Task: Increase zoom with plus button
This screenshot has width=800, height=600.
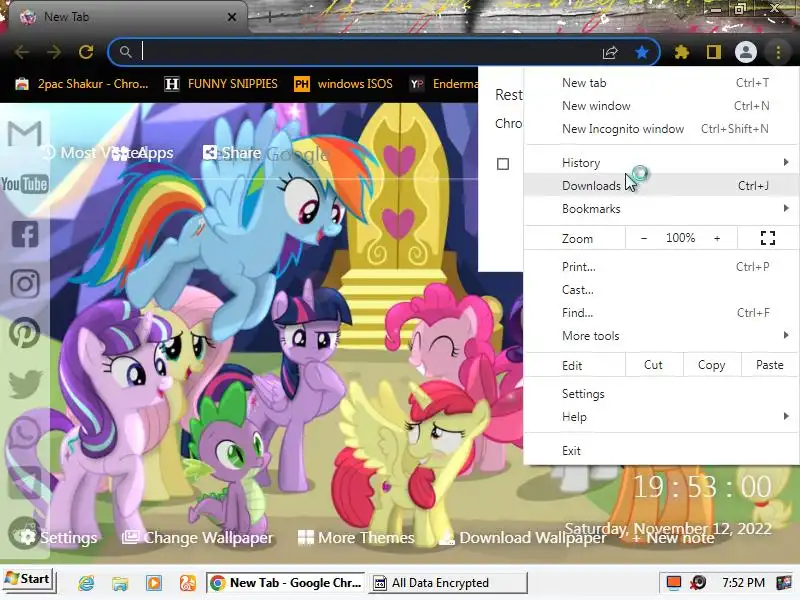Action: tap(717, 238)
